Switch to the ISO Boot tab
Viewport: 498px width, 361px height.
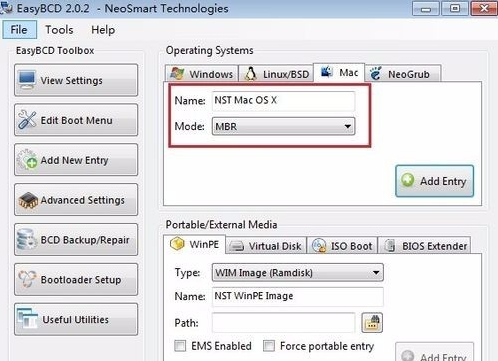[x=342, y=246]
